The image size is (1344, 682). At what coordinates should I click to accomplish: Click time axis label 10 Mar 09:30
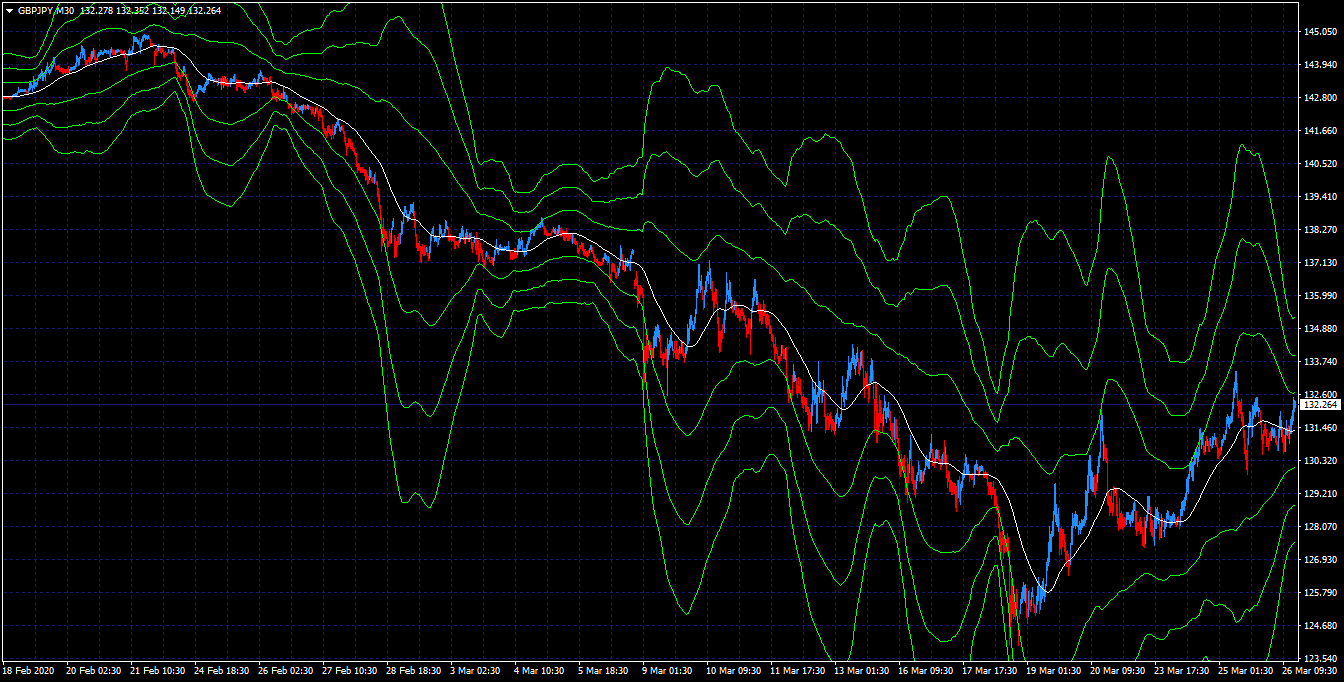pos(734,671)
